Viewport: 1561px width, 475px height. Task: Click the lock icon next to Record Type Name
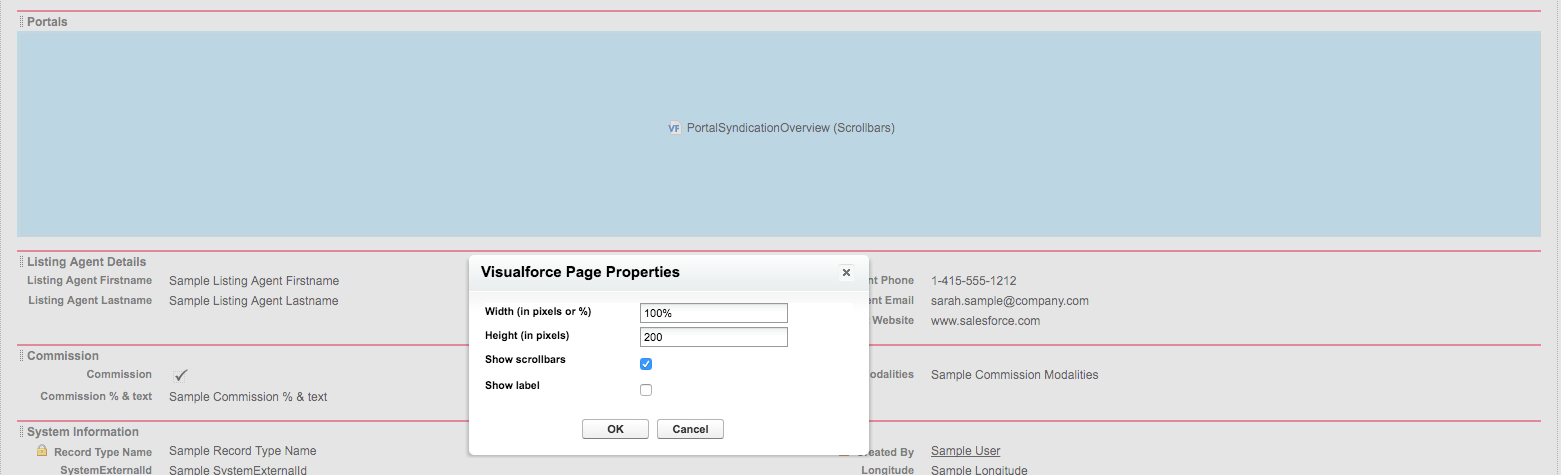pos(42,451)
